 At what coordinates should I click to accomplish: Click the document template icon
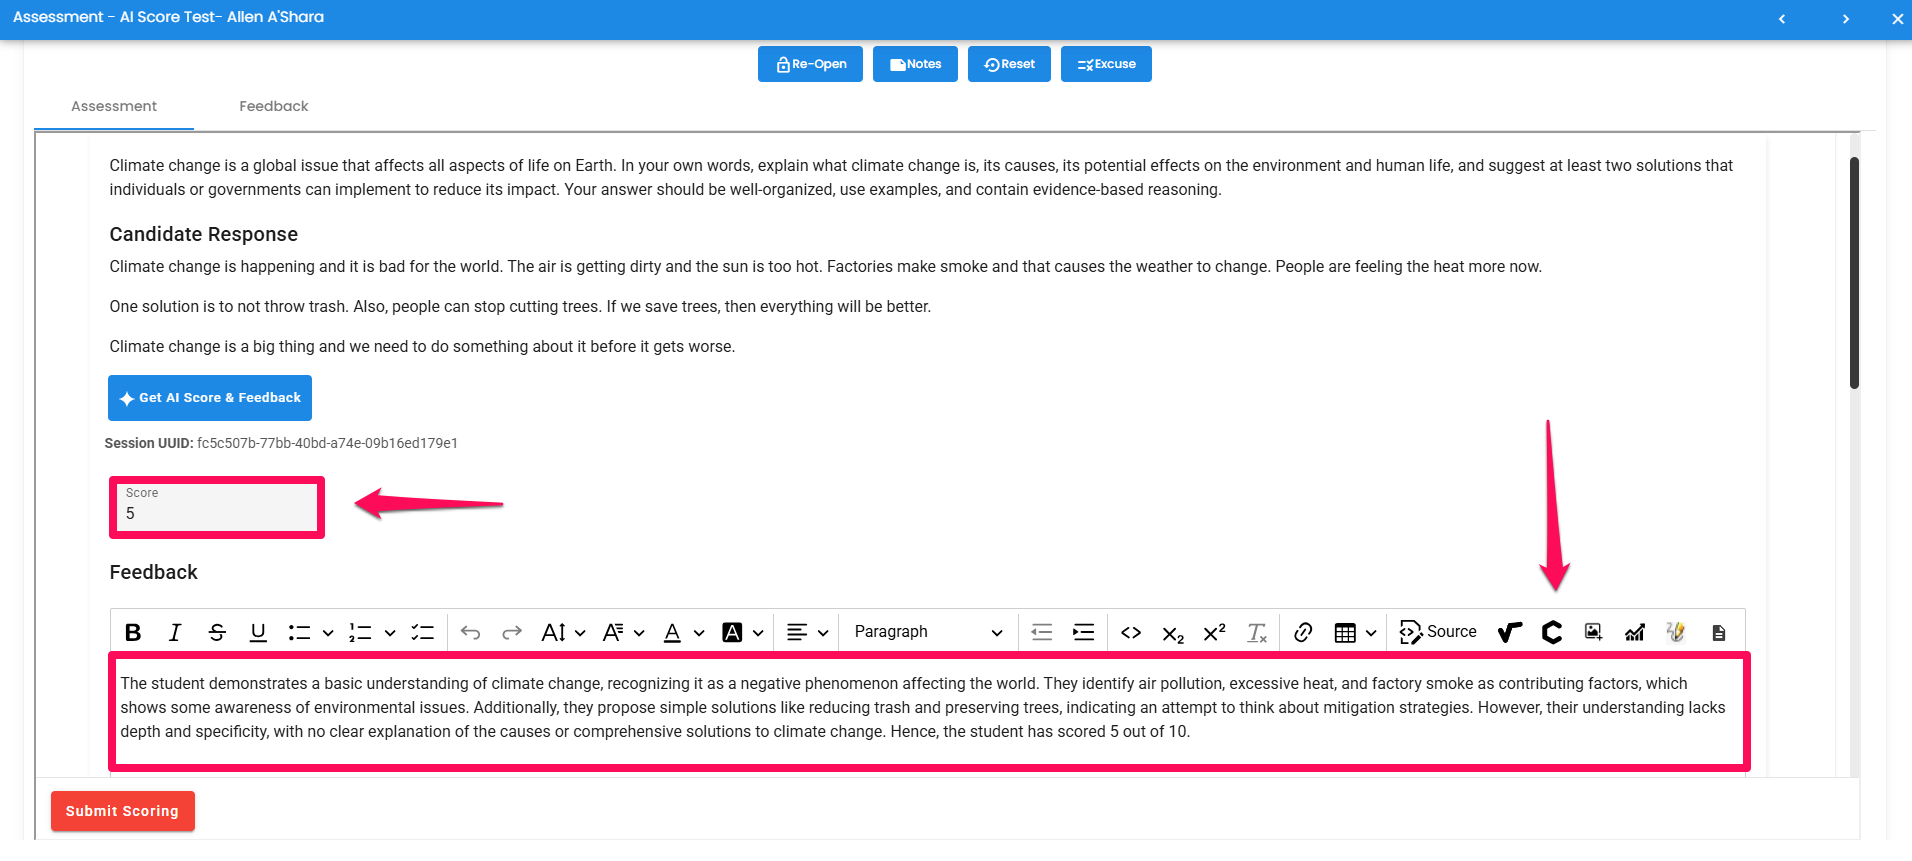pyautogui.click(x=1719, y=632)
